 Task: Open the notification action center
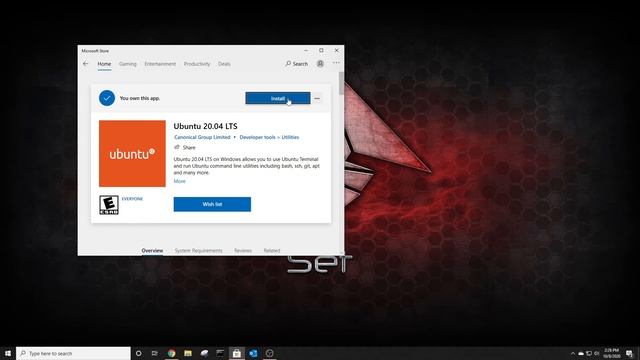[x=629, y=353]
